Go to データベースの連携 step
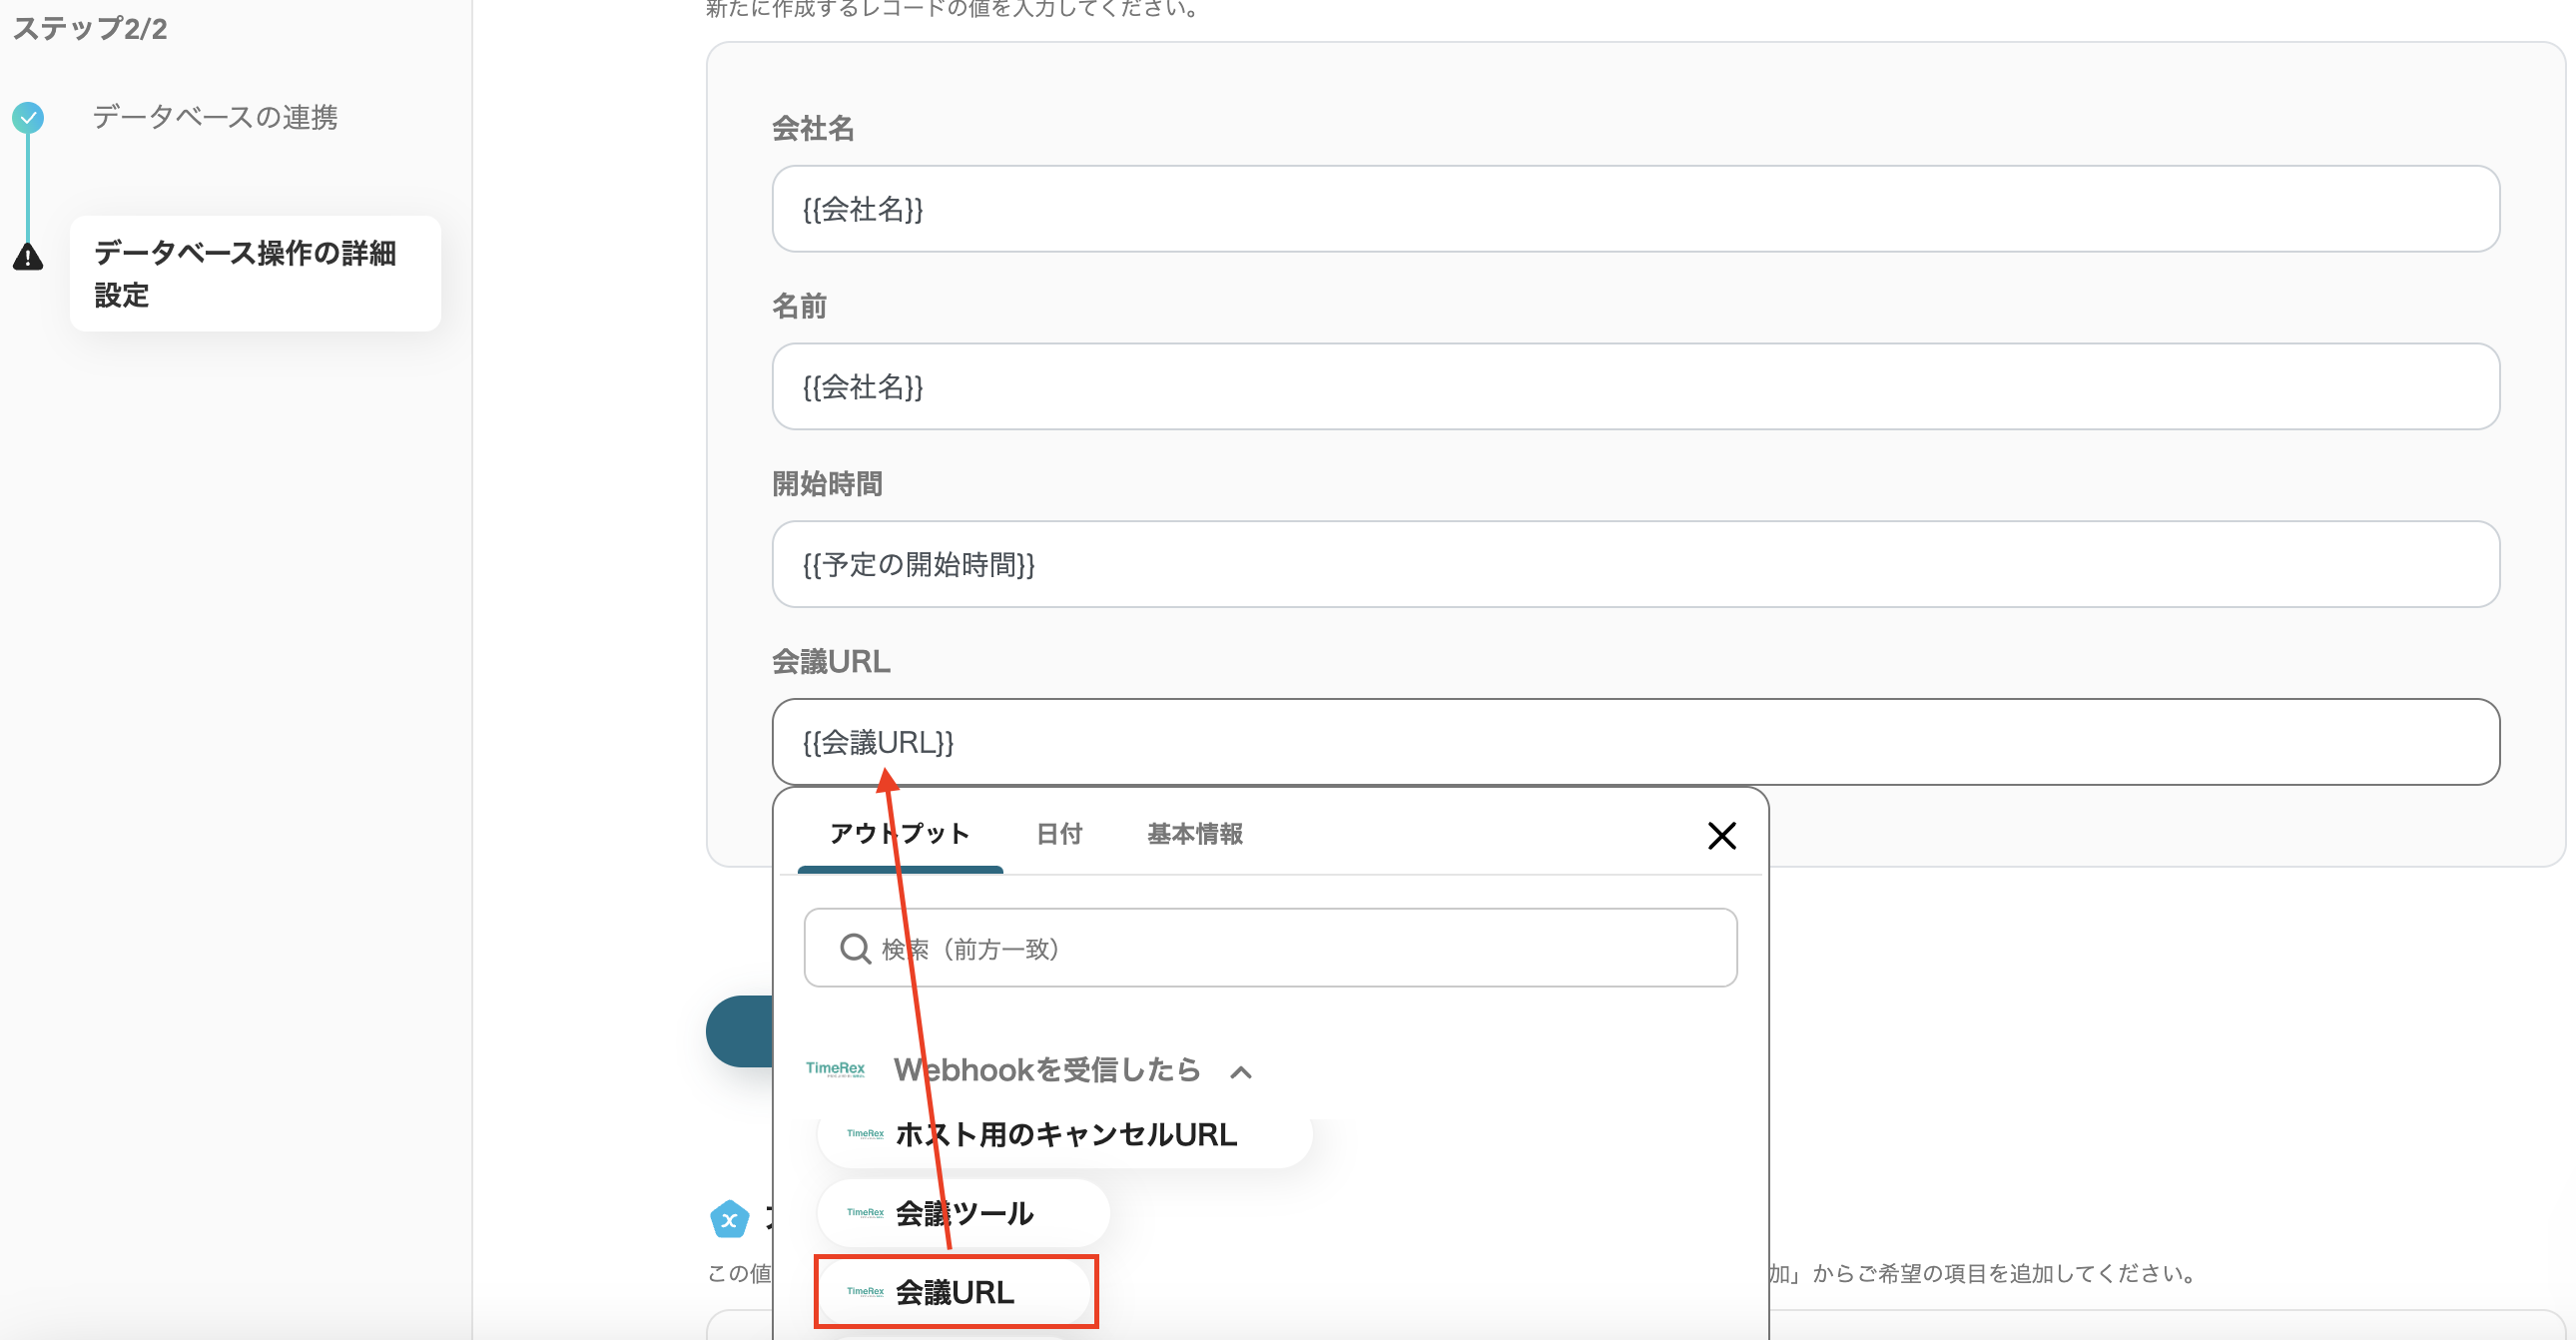 [215, 118]
